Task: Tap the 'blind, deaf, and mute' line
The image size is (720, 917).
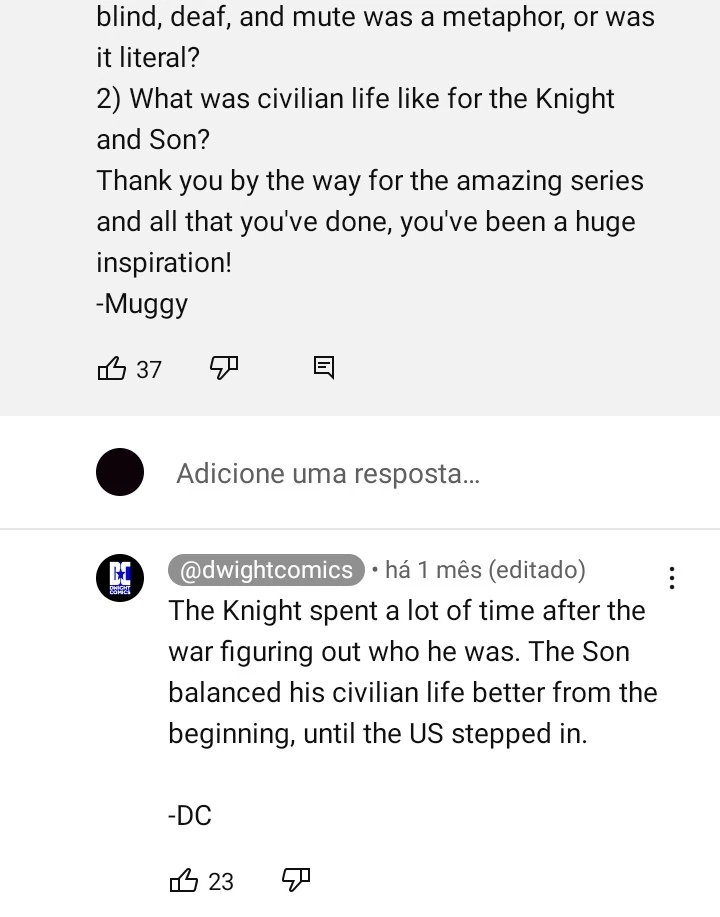Action: pos(375,17)
